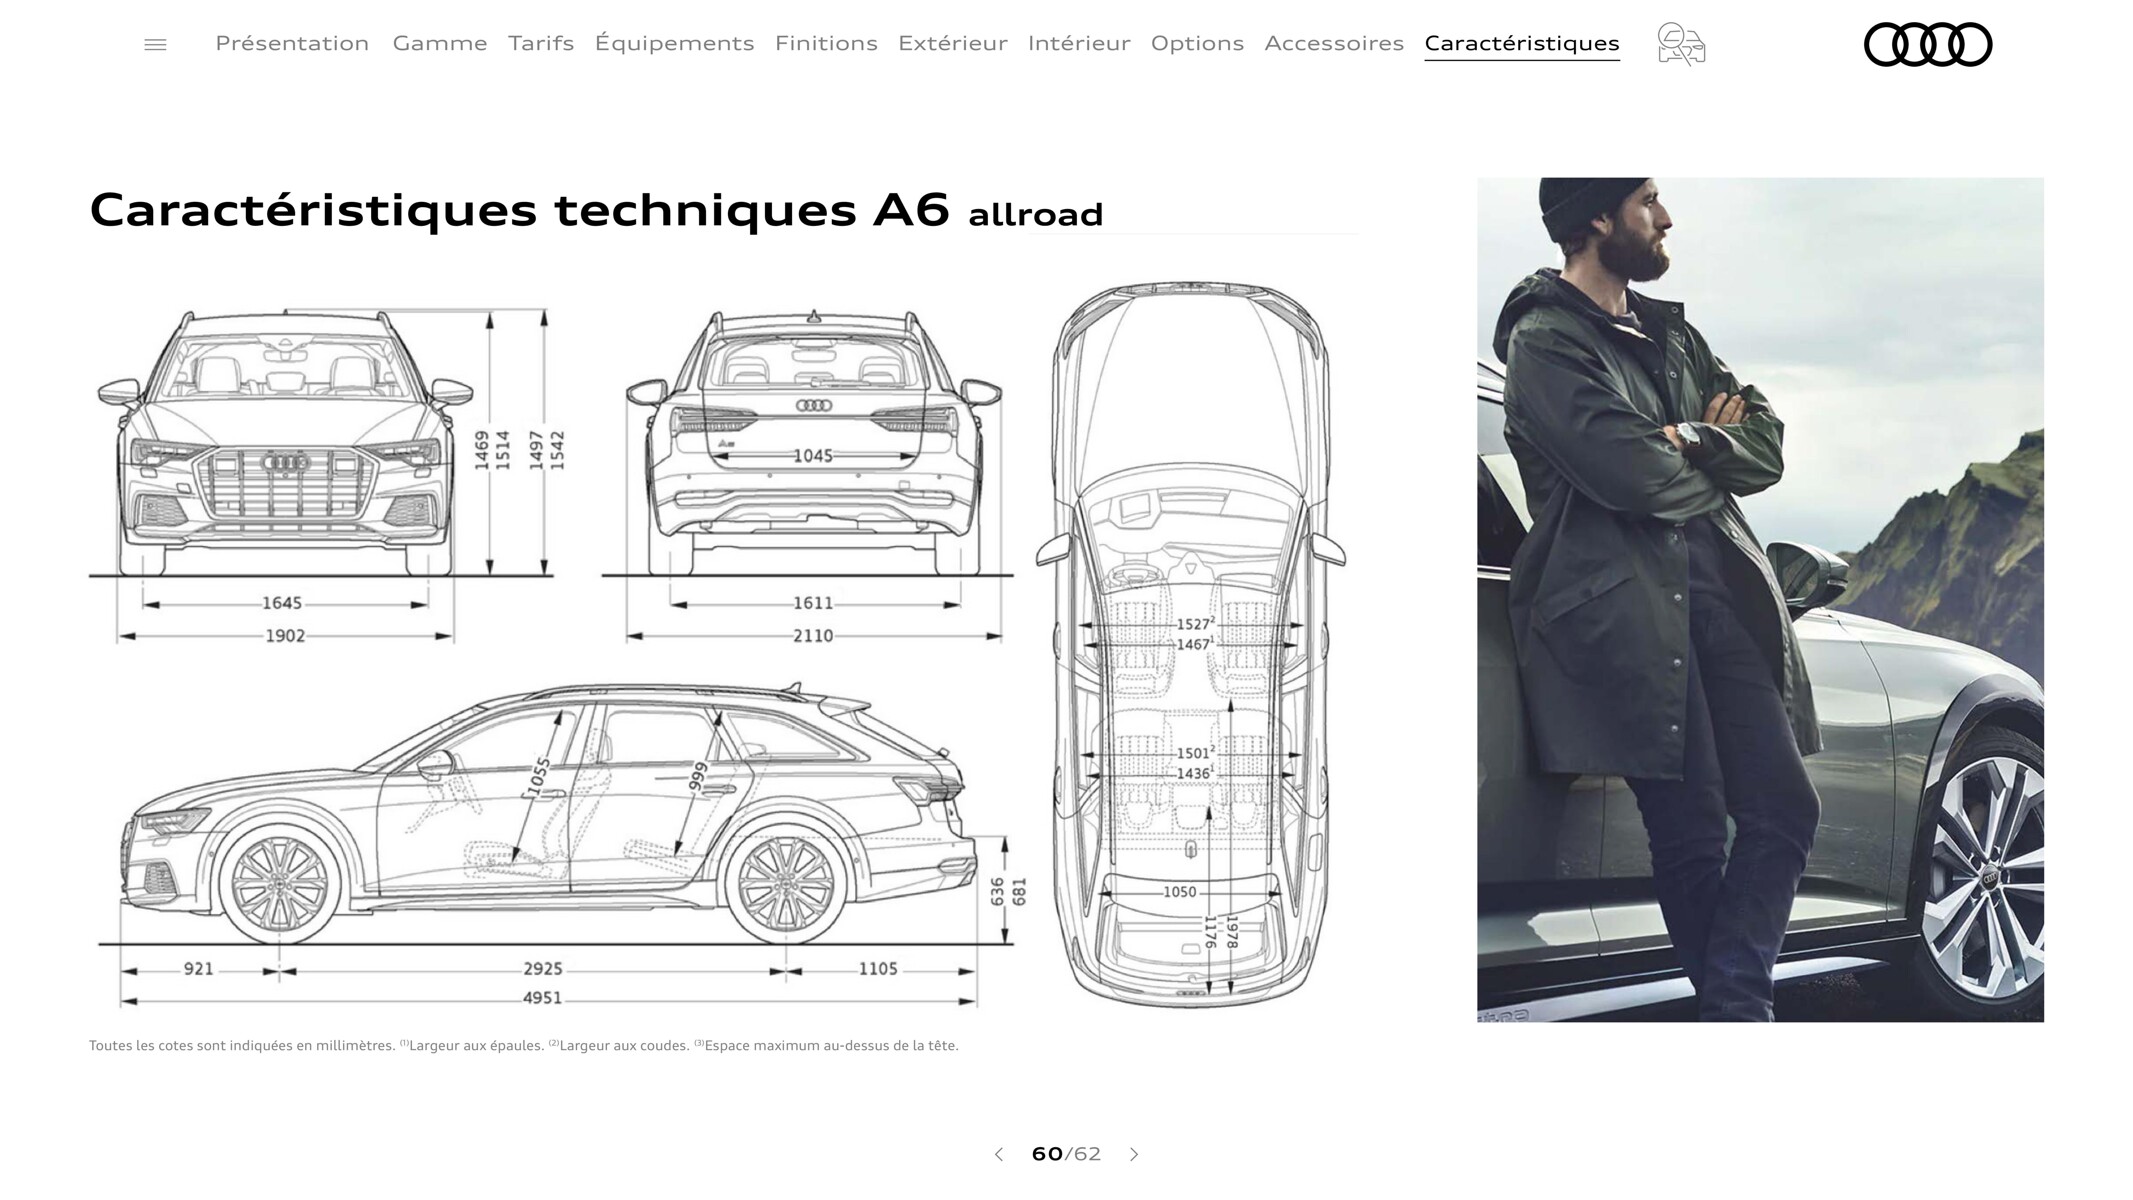The height and width of the screenshot is (1200, 2133).
Task: Click the rear track value 1611
Action: pyautogui.click(x=813, y=603)
